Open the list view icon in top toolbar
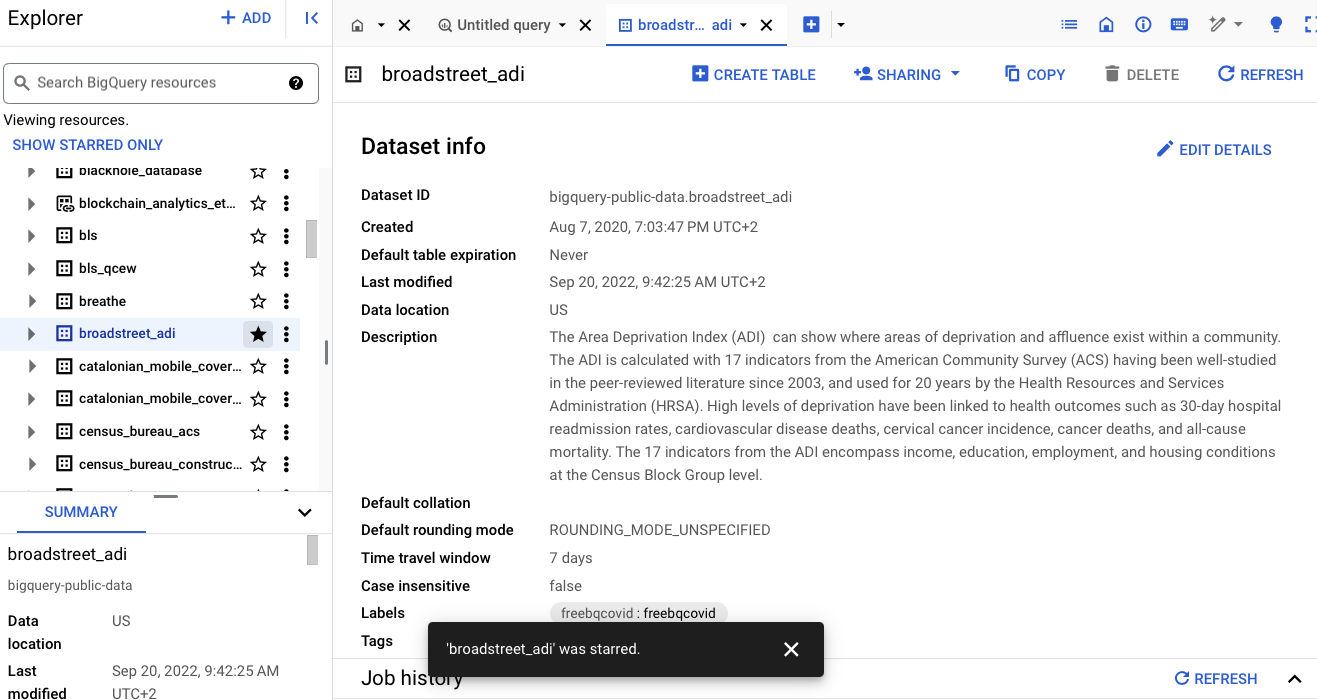Screen dimensions: 1317x700 (1069, 25)
